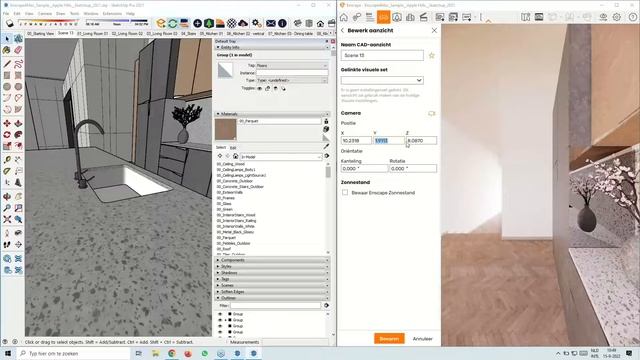Expand the Components tray panel
Viewport: 640px width, 360px height.
[x=272, y=260]
